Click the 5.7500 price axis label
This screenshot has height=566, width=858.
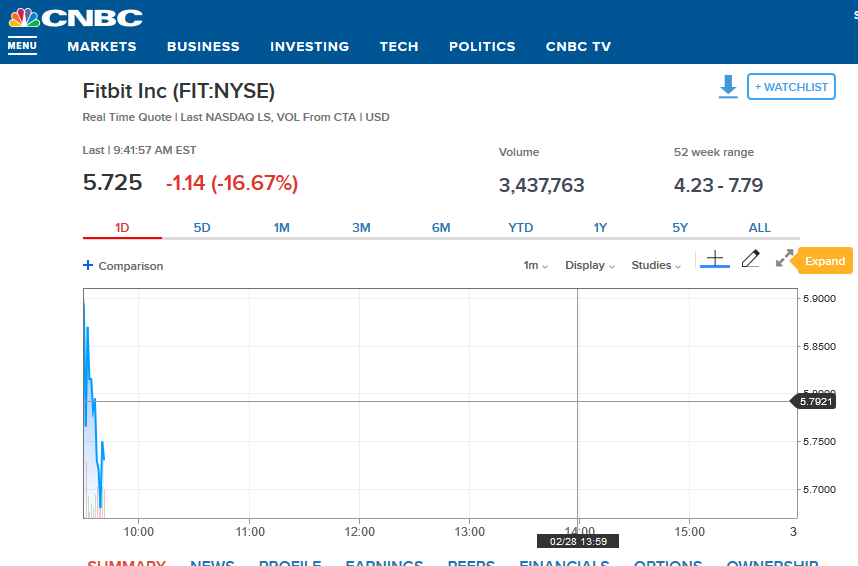[819, 442]
